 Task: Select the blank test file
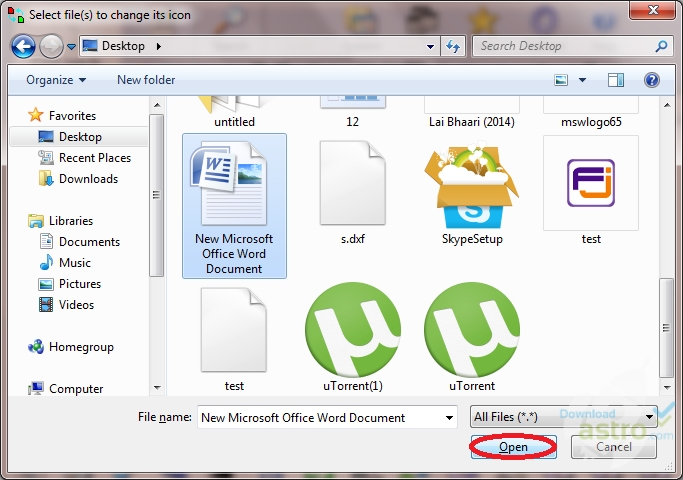234,339
